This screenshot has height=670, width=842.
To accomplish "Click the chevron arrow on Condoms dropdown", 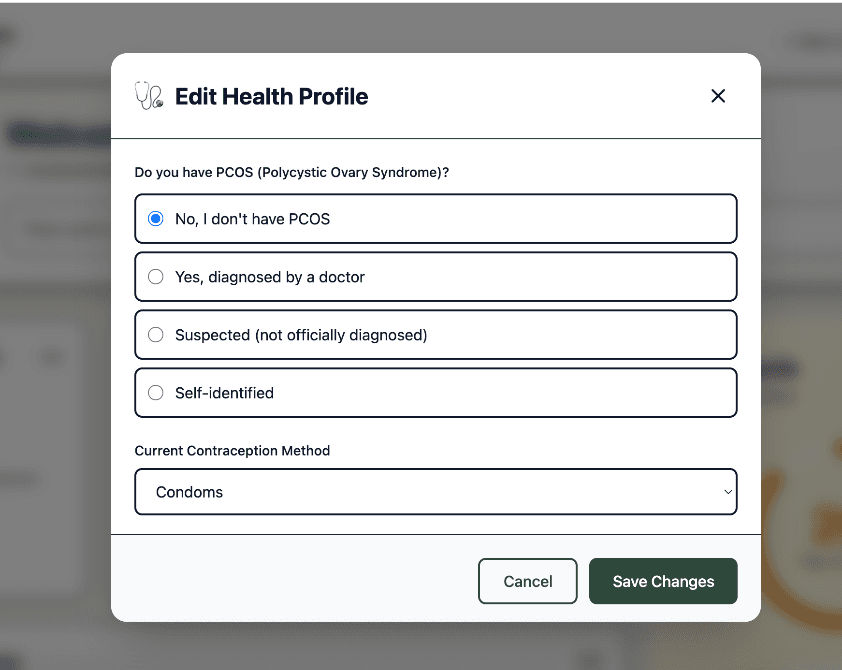I will click(x=727, y=492).
